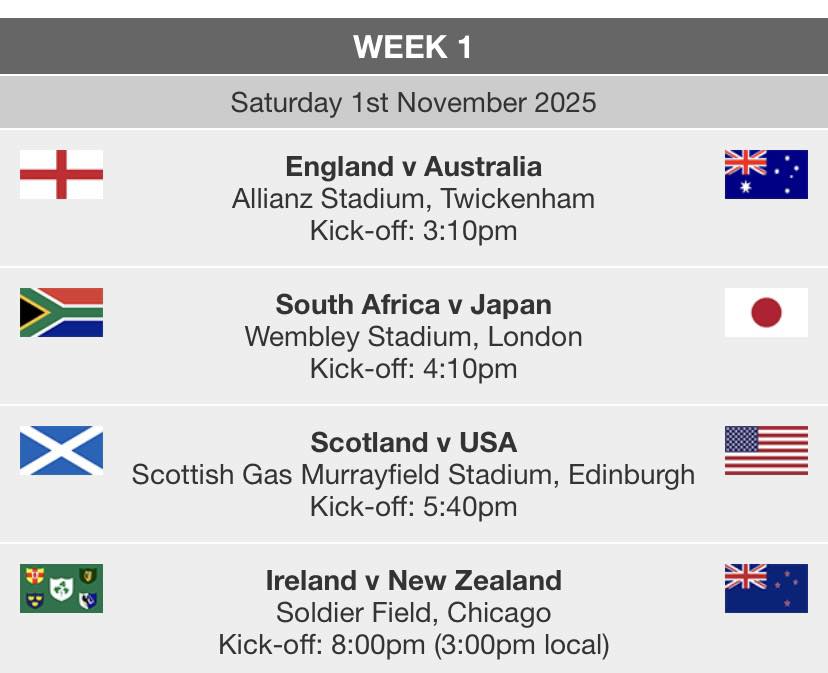Click Kick-off 8:00pm (3:00pm local) text
The width and height of the screenshot is (828, 673).
coord(413,645)
